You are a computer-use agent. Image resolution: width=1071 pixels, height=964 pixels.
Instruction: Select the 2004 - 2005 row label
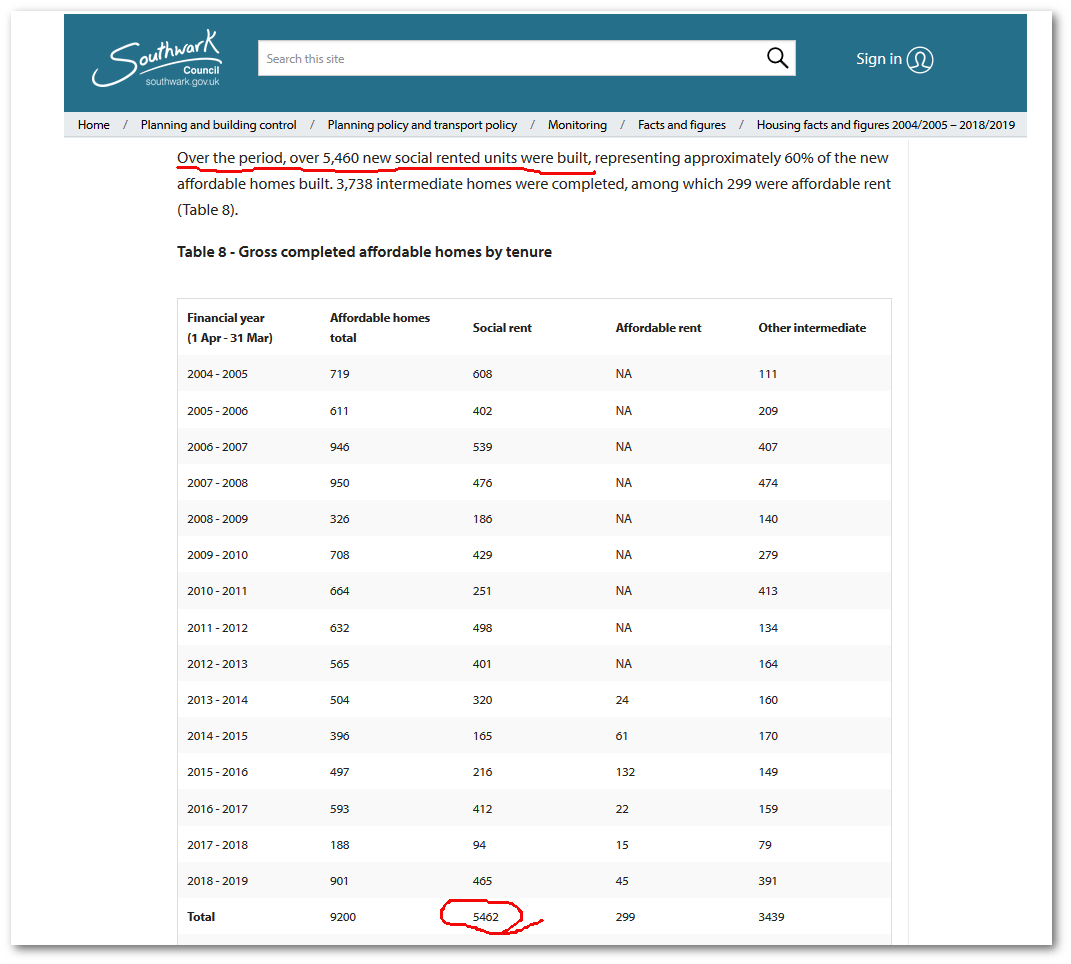[x=217, y=374]
